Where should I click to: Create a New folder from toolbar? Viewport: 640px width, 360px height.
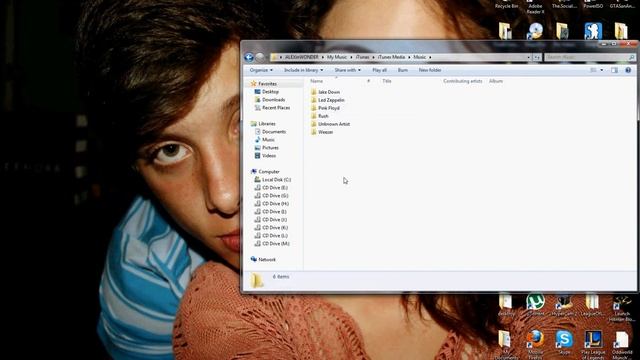pos(430,70)
